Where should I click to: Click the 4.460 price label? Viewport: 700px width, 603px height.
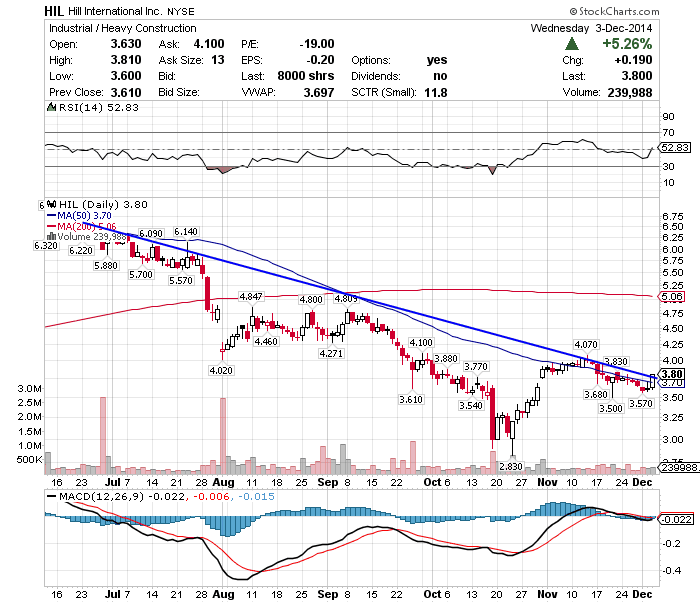point(266,341)
